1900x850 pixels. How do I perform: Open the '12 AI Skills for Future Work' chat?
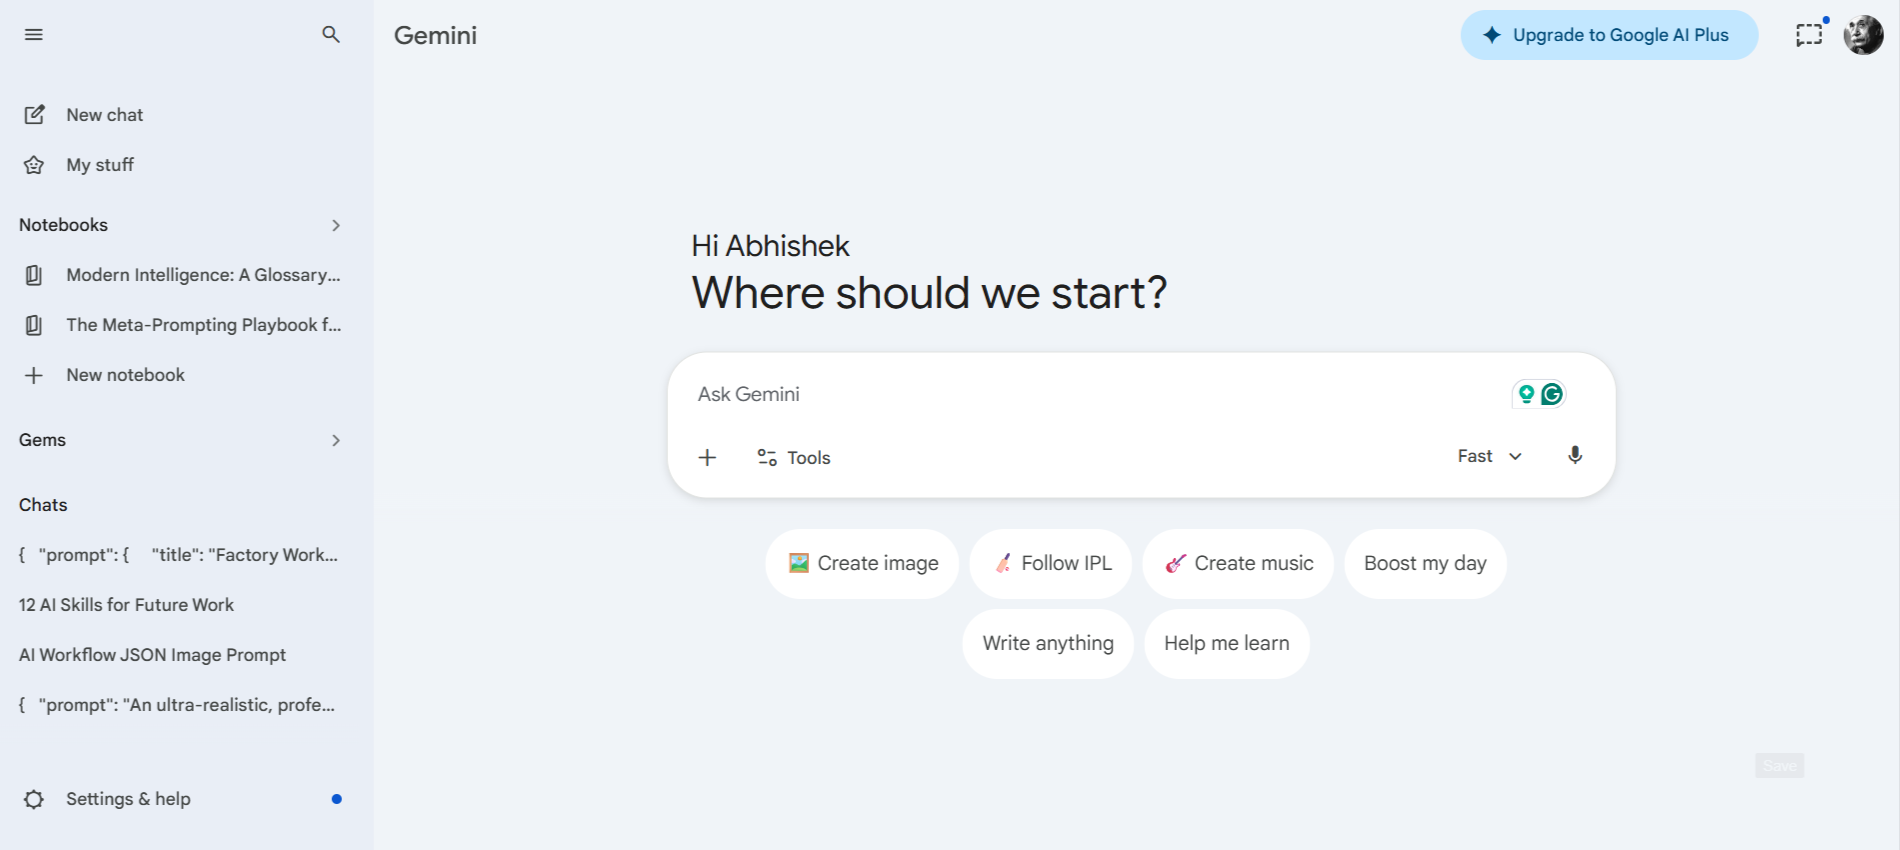pyautogui.click(x=126, y=605)
